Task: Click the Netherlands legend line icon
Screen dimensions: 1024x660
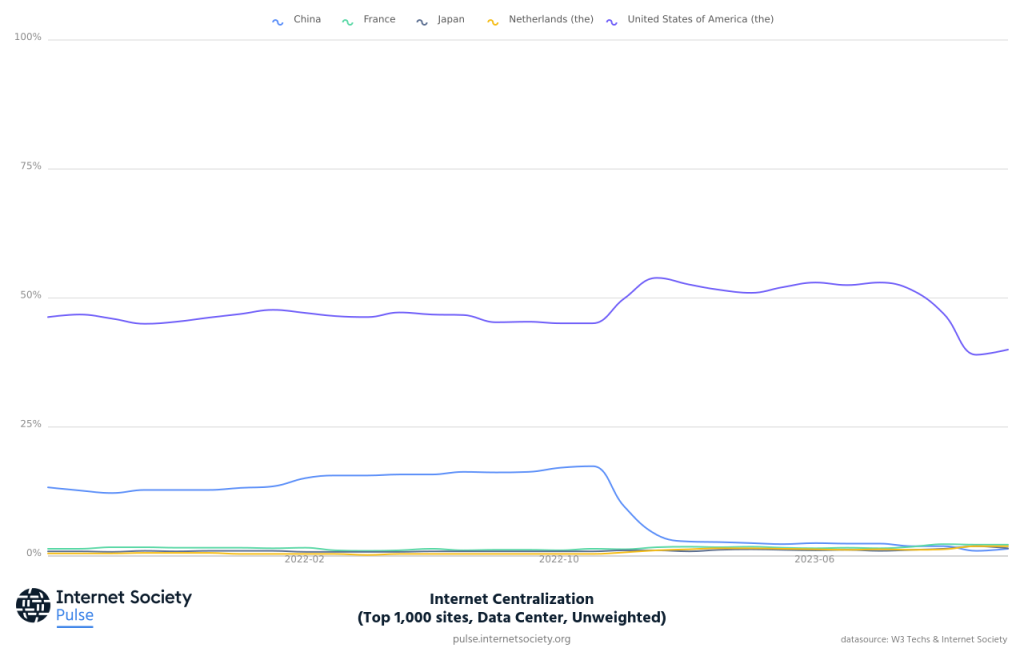Action: 492,21
